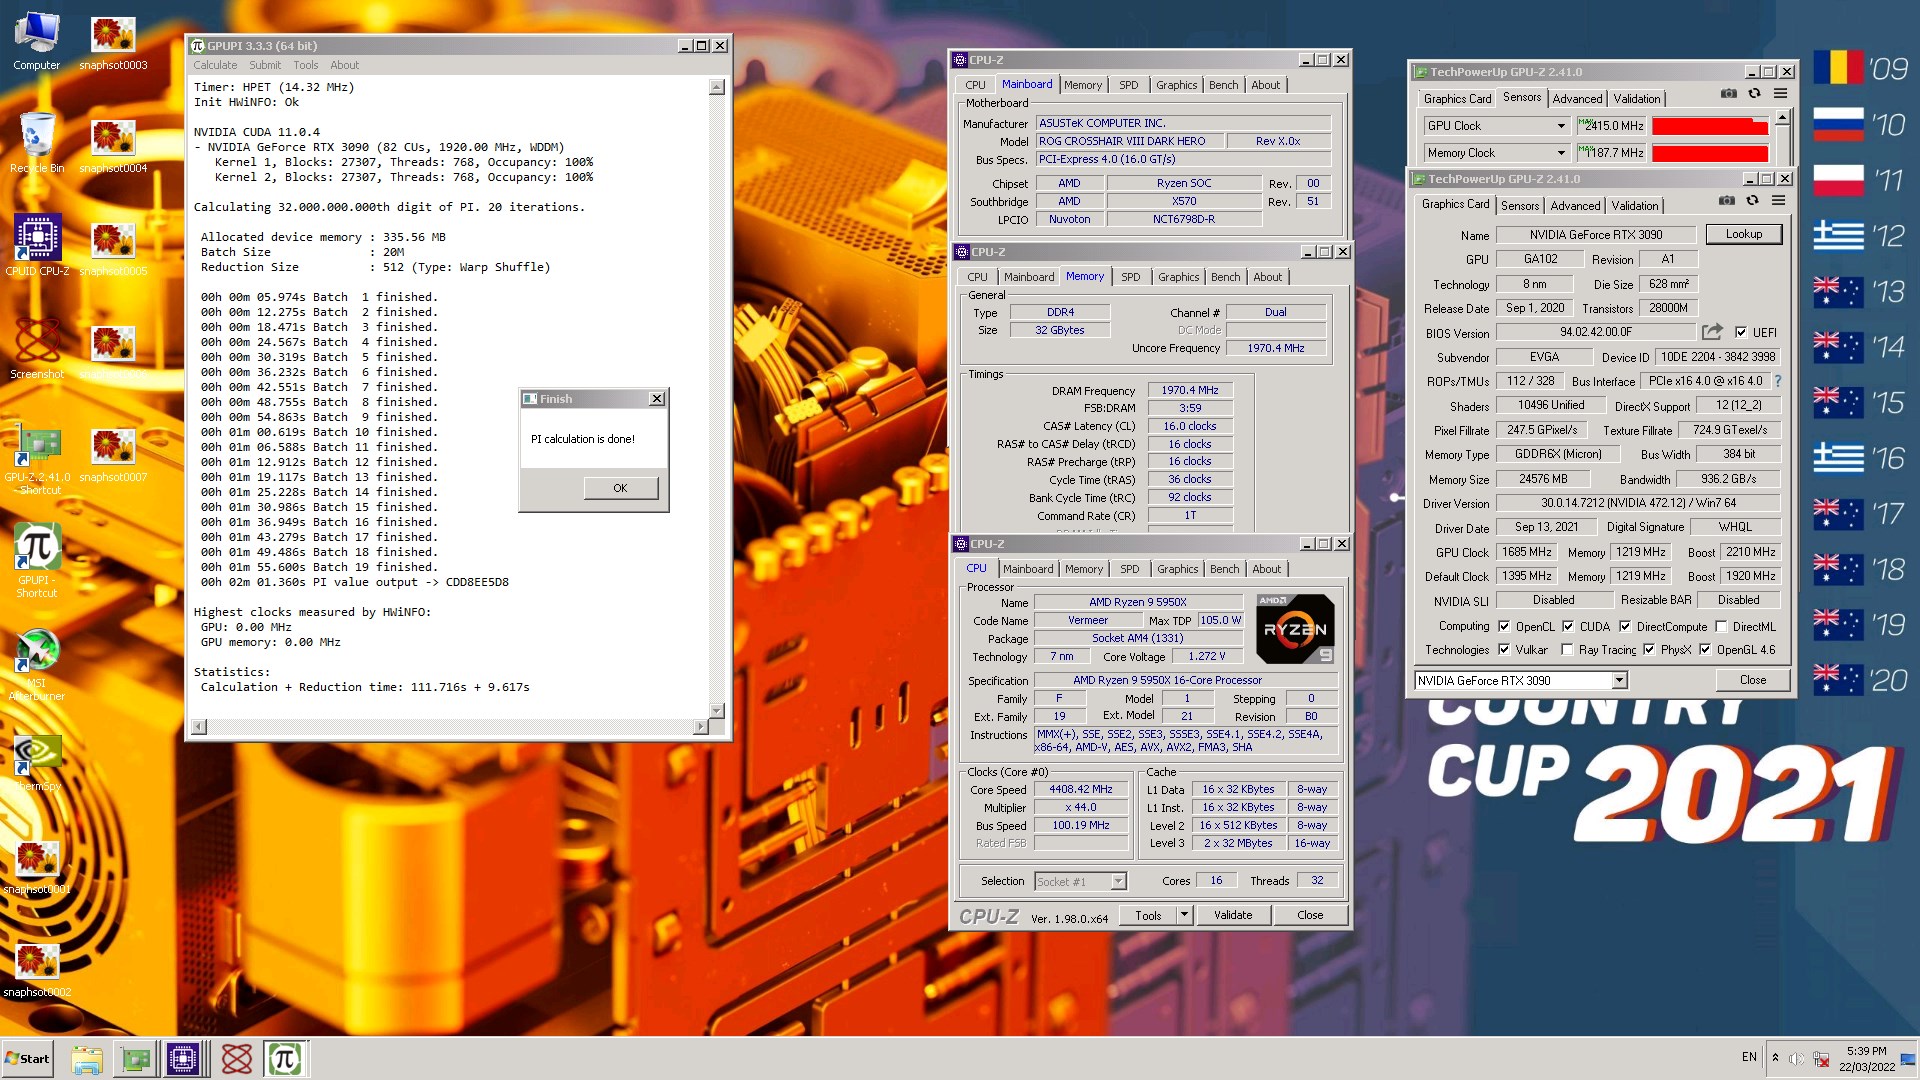This screenshot has height=1080, width=1920.
Task: Switch to Bench tab in CPU-Z Memory window
Action: point(1225,277)
